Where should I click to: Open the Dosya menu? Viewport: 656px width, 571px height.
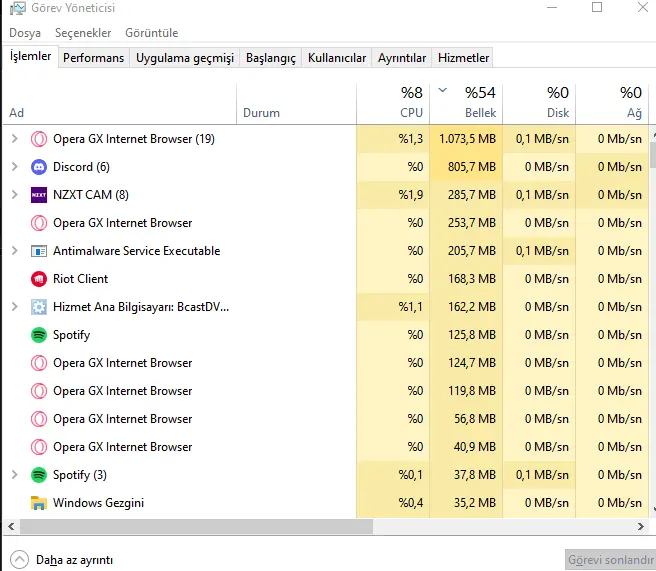click(25, 33)
